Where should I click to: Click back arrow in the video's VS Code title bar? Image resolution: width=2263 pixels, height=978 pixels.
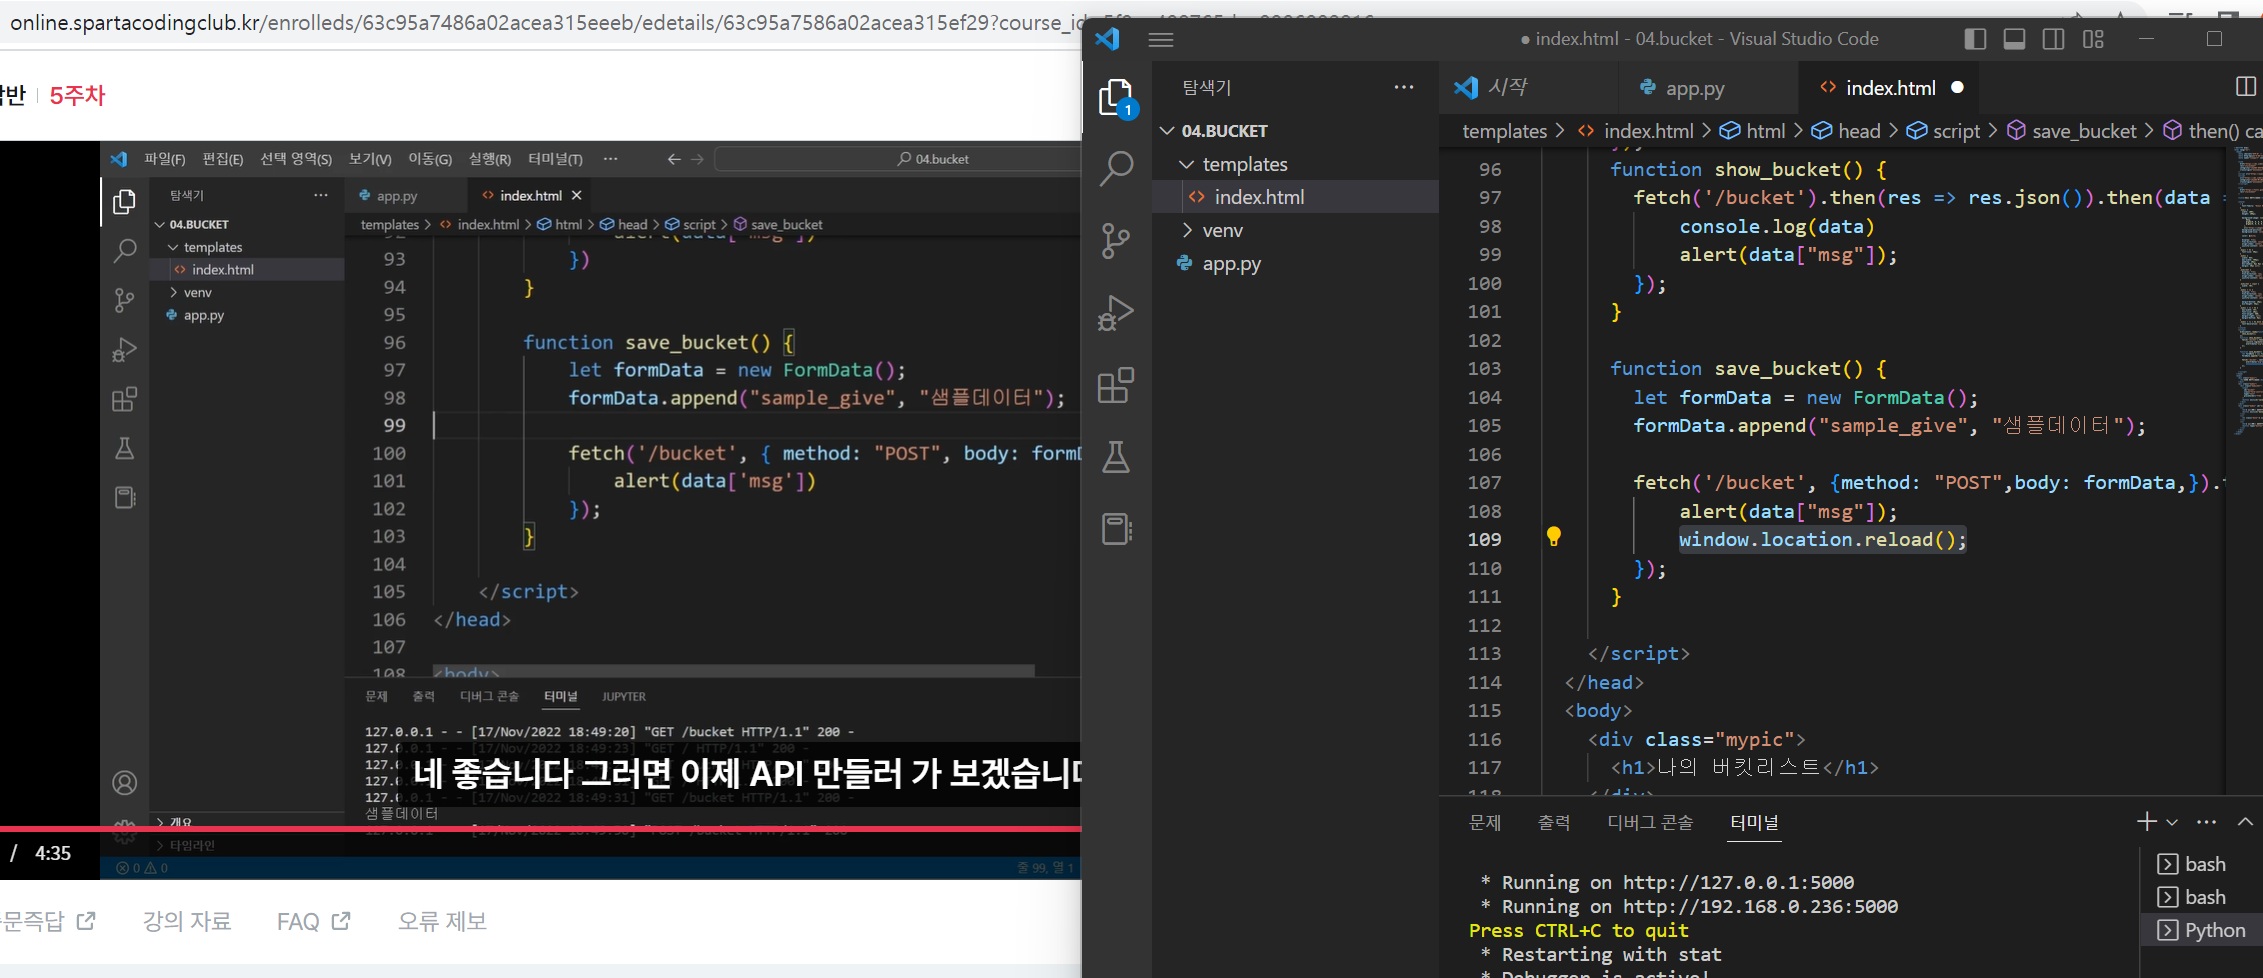674,159
